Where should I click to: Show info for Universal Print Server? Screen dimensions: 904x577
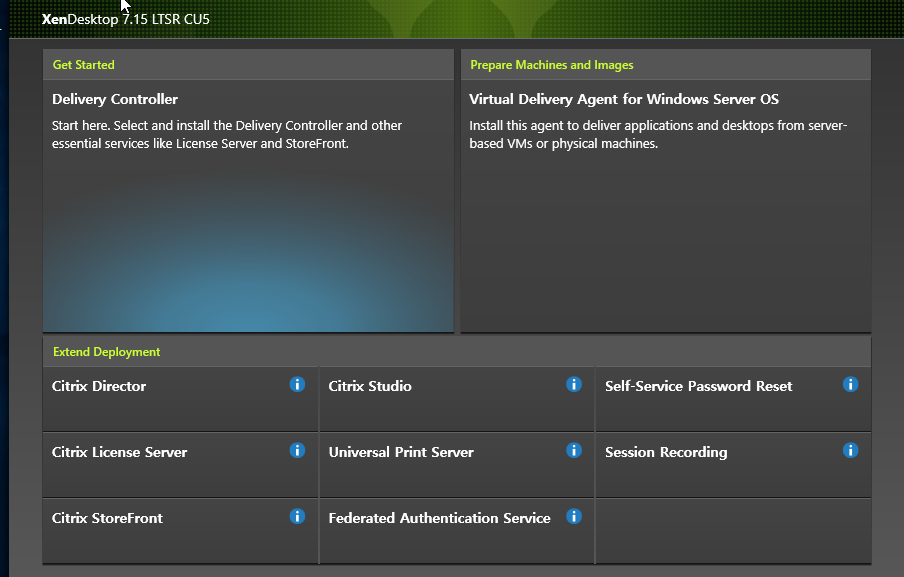[x=574, y=450]
